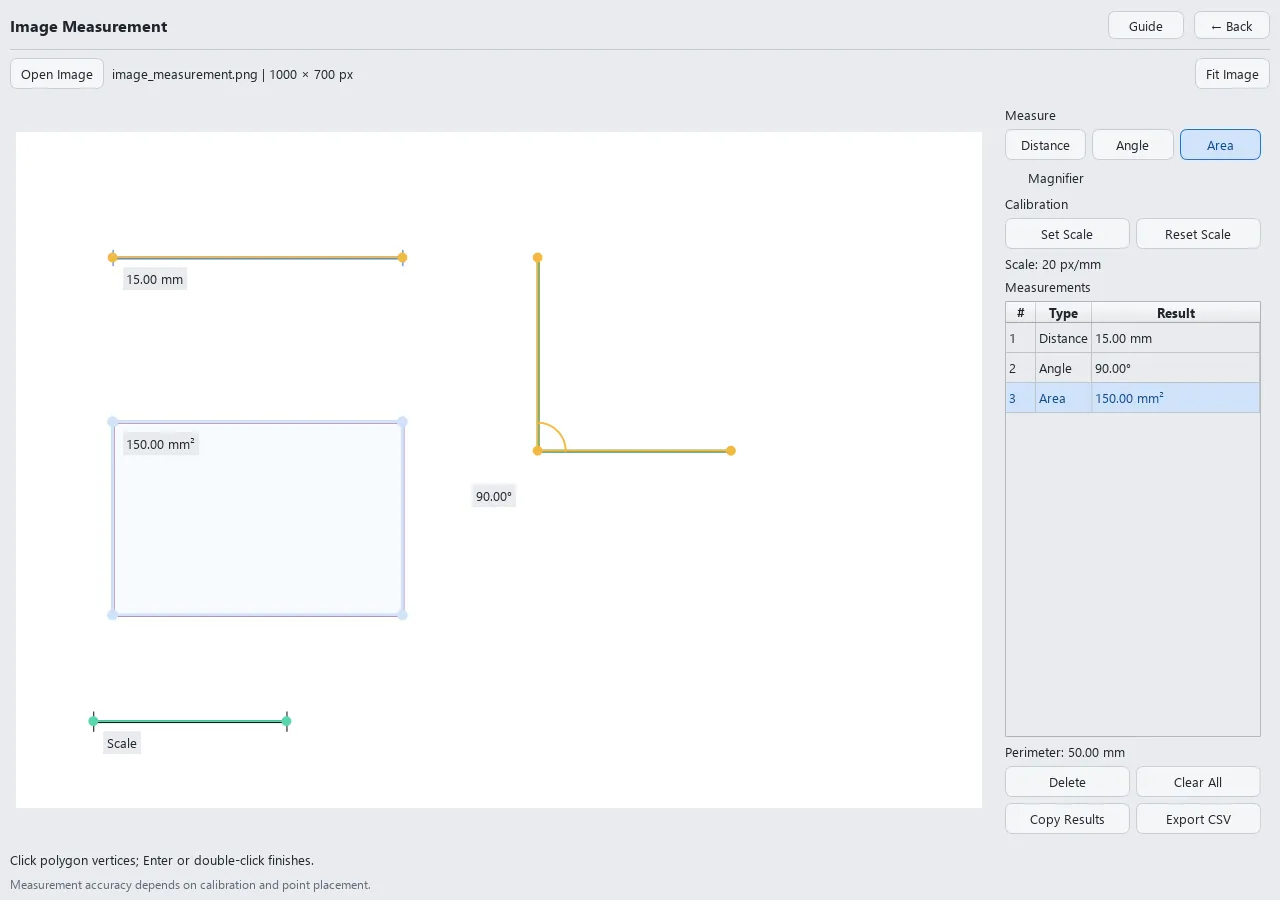
Task: Click the file name image_measurement.png text
Action: [185, 74]
